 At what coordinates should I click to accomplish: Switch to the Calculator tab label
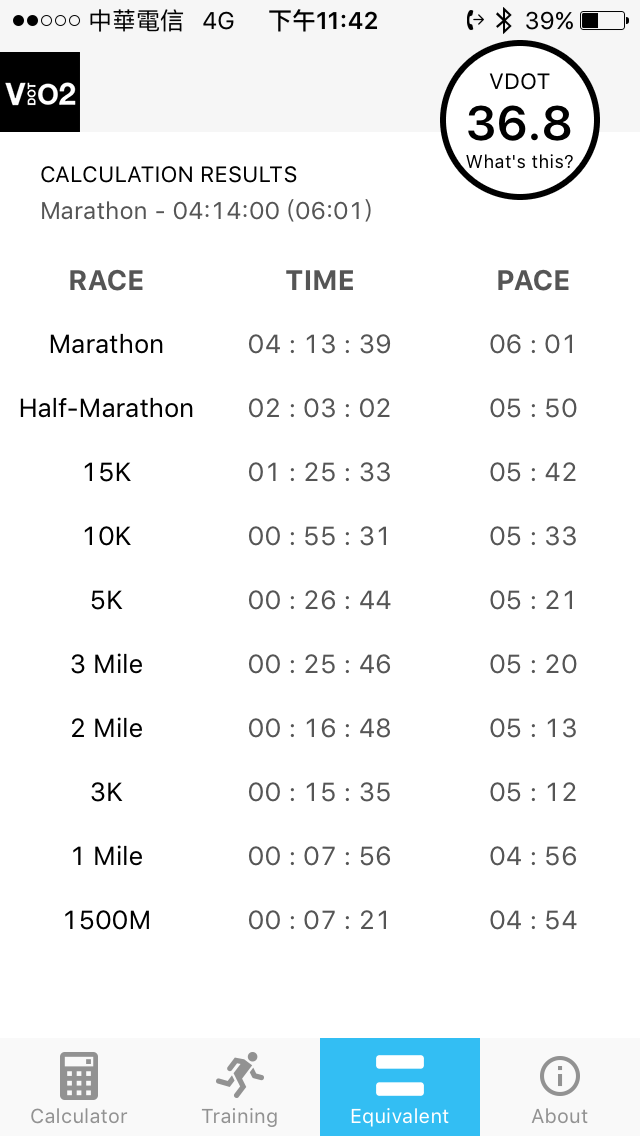[78, 1116]
